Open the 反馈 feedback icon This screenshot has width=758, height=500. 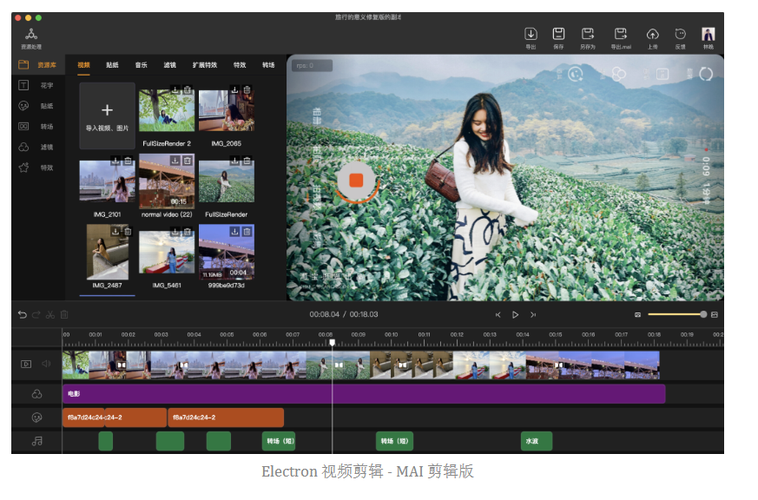680,34
